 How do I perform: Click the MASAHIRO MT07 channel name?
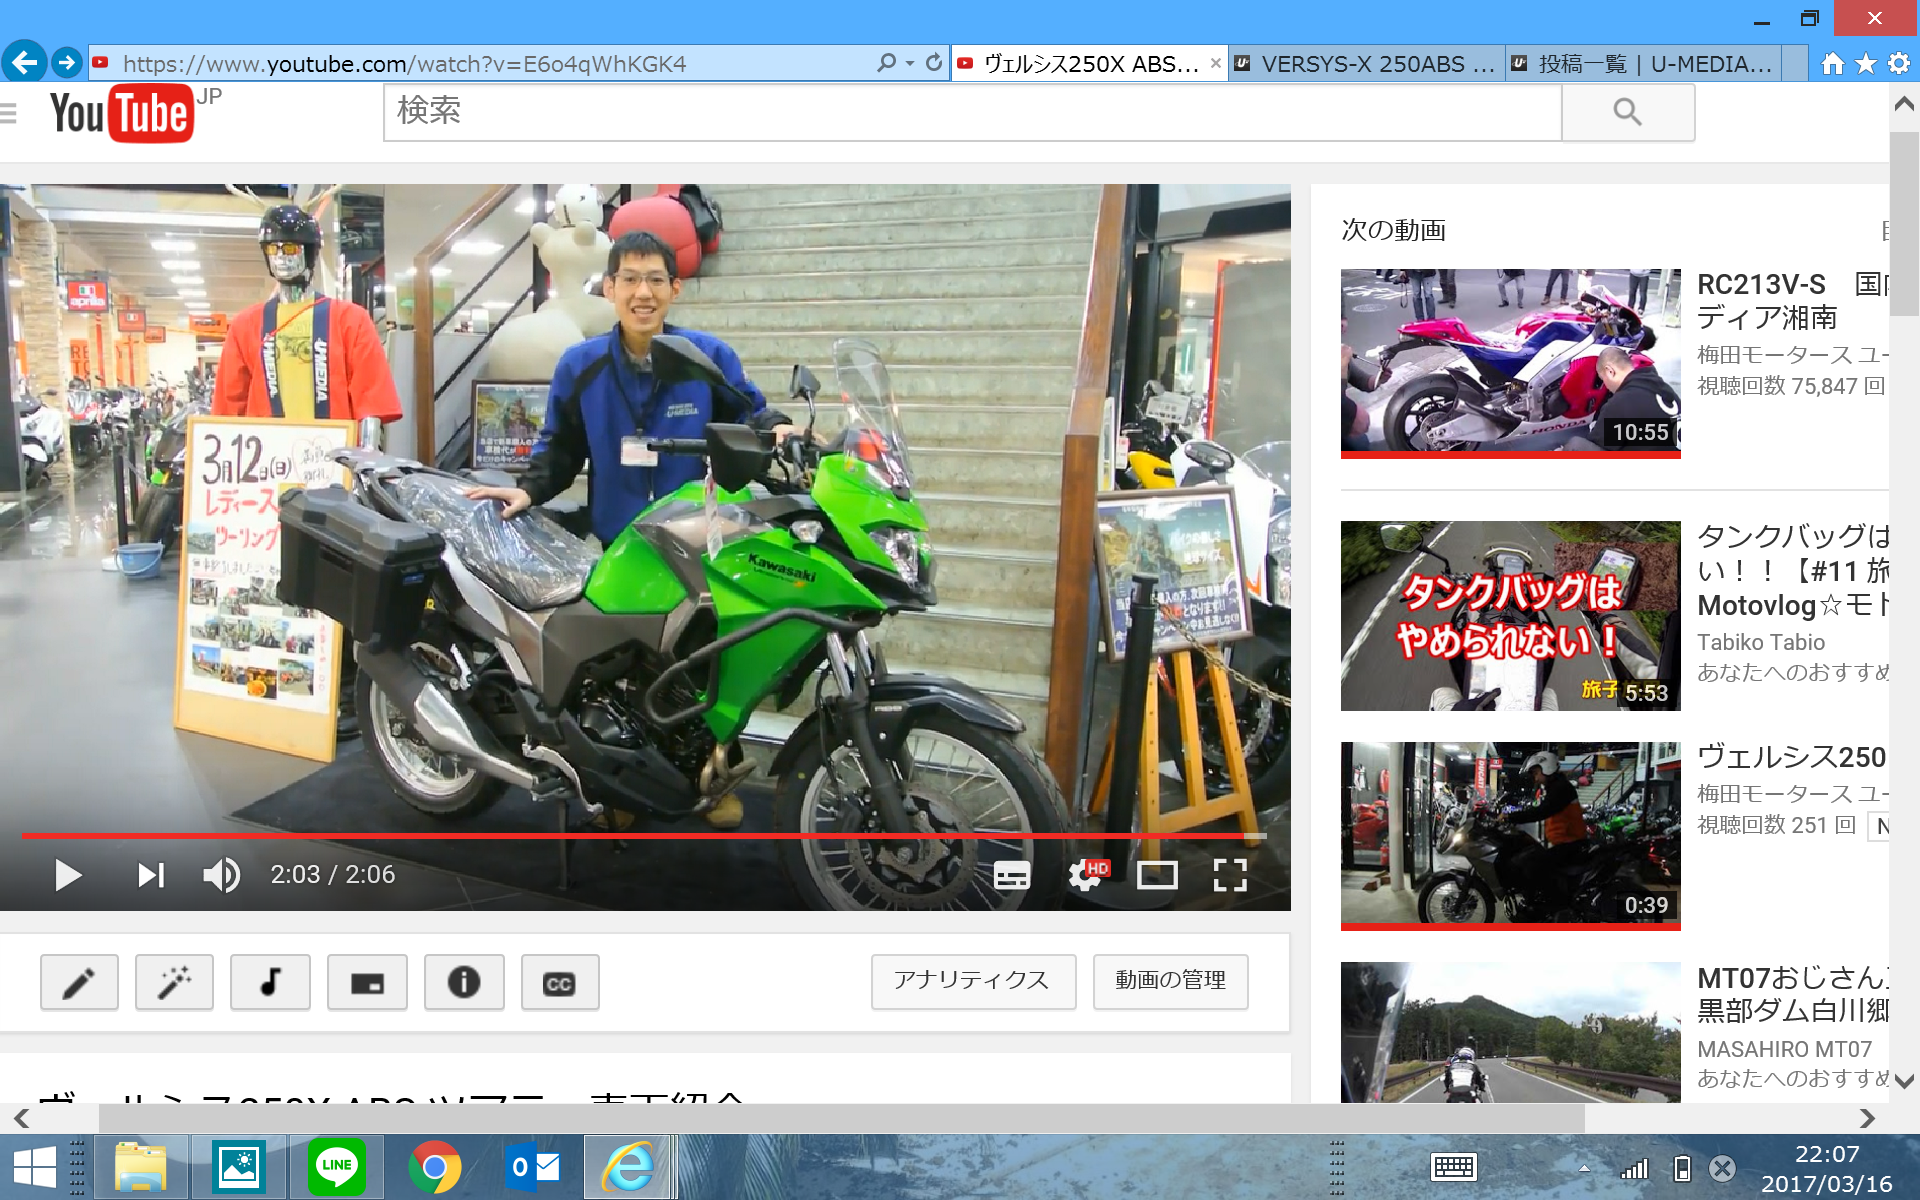1784,1049
